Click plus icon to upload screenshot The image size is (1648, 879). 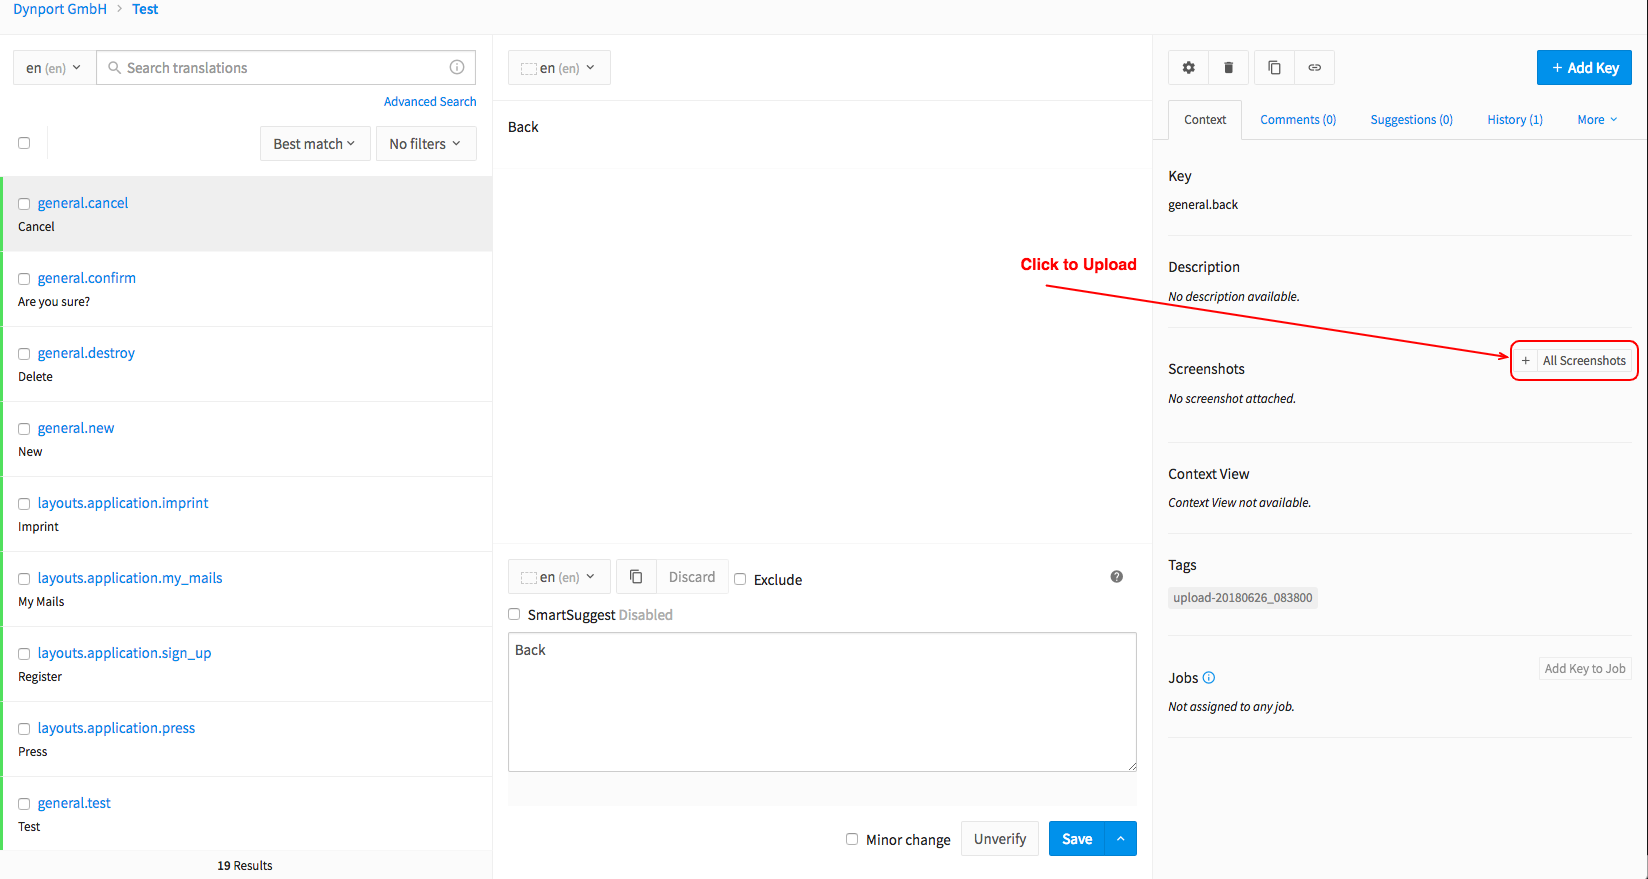click(1525, 361)
